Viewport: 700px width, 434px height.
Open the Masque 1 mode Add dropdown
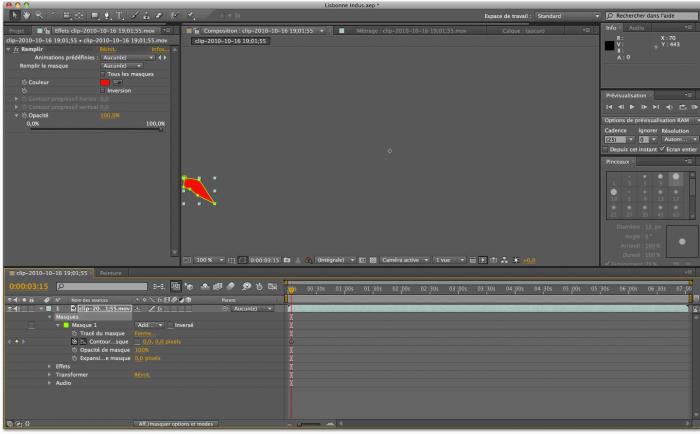point(148,325)
